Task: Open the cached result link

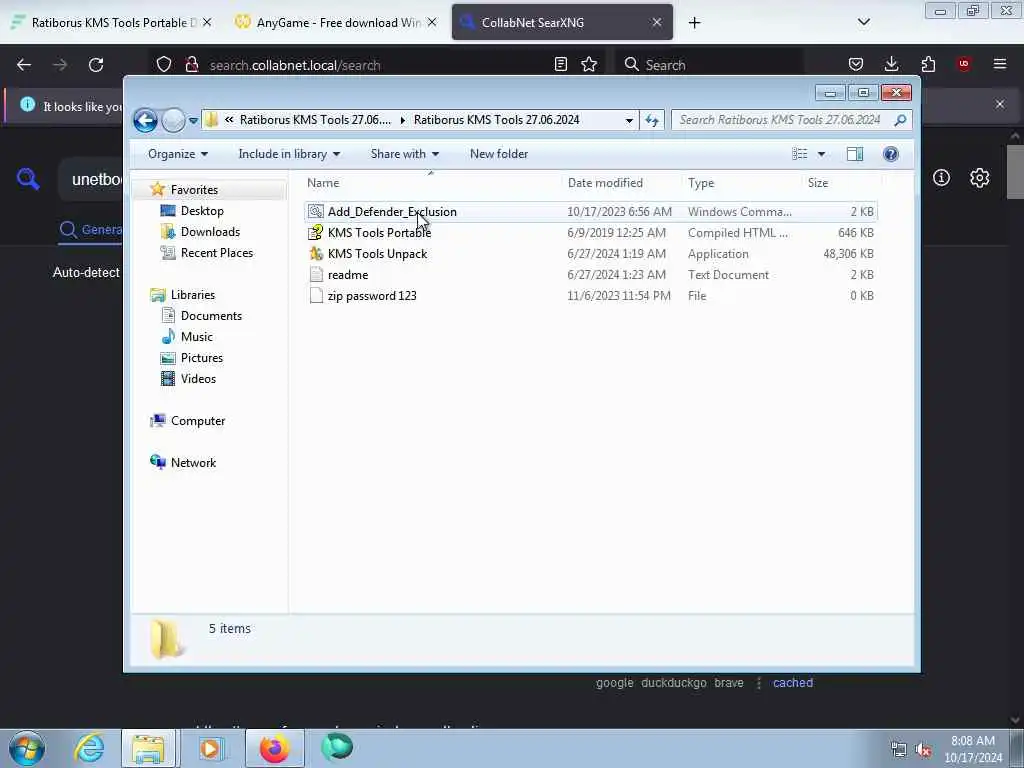Action: coord(793,683)
